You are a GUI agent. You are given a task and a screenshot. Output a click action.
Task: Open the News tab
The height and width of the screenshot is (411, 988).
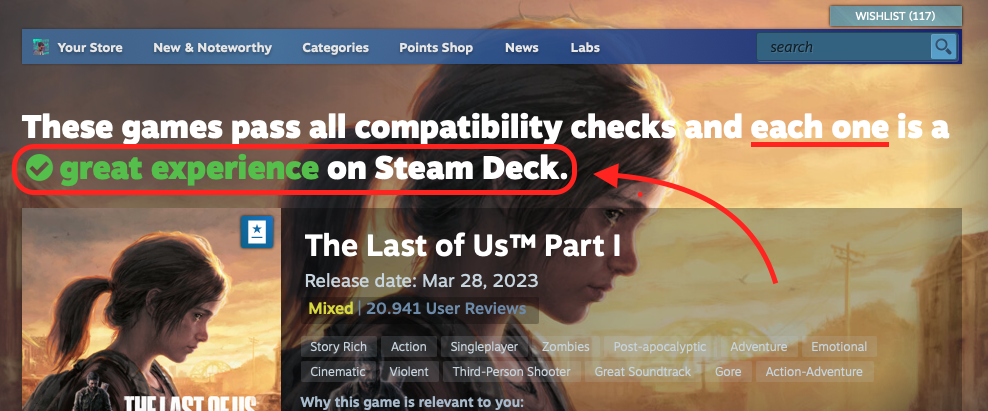[522, 47]
